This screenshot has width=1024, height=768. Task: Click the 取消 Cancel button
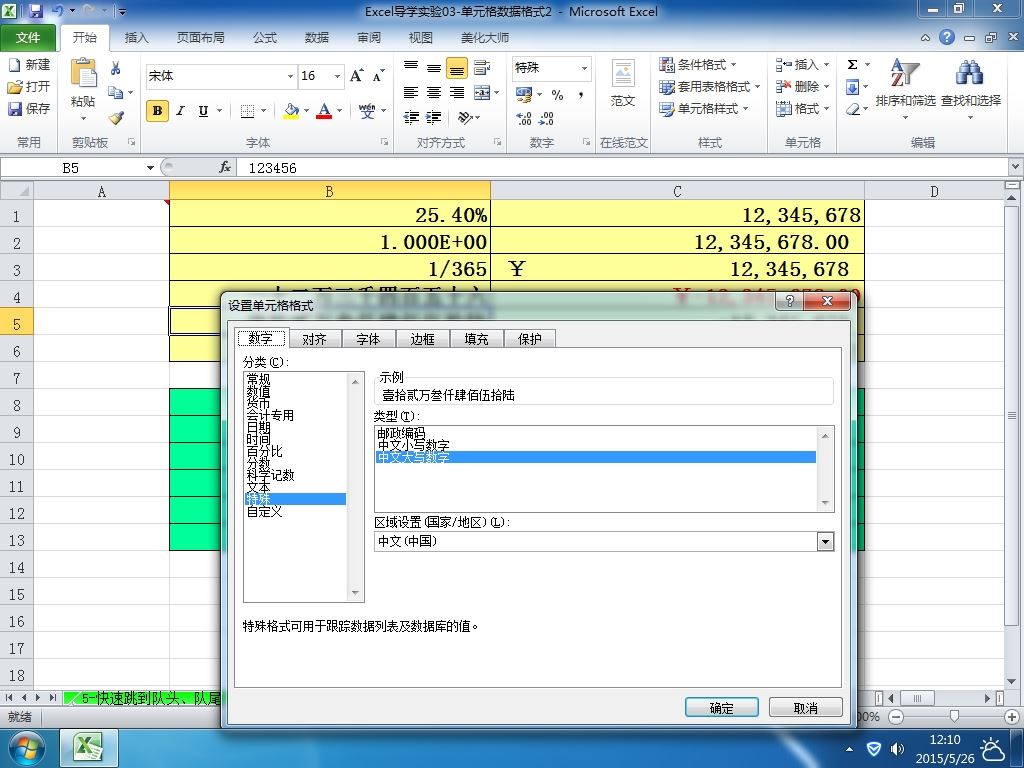pos(805,708)
